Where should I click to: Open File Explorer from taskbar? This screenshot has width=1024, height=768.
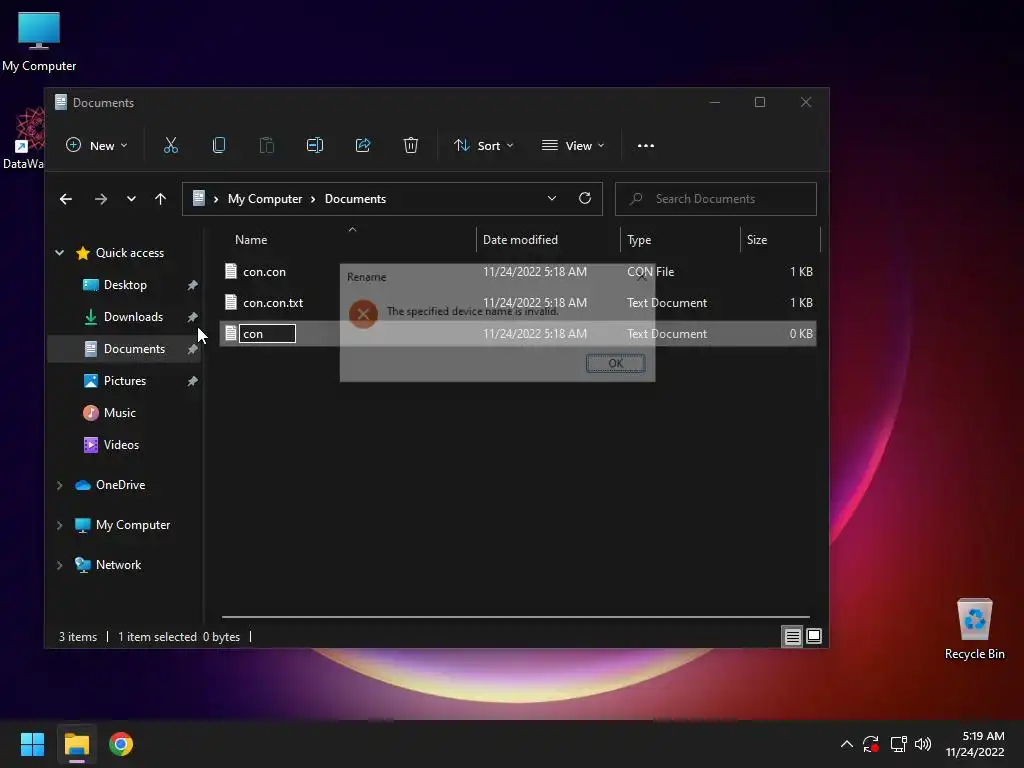tap(76, 744)
